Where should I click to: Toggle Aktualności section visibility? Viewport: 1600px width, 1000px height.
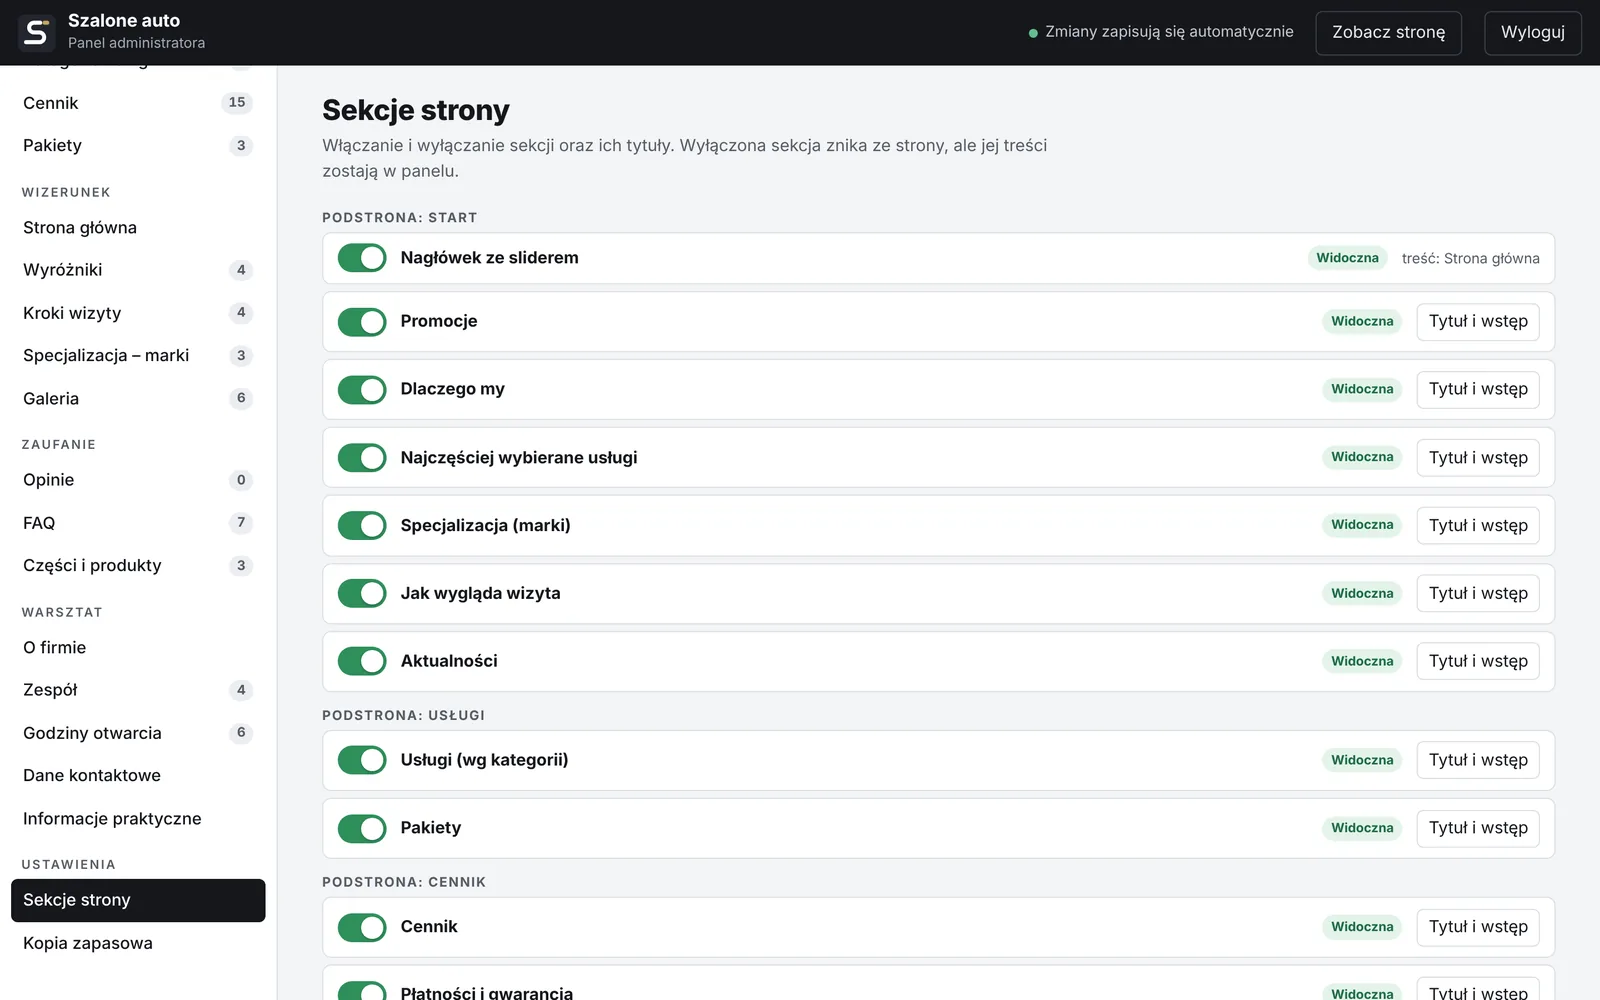point(362,661)
